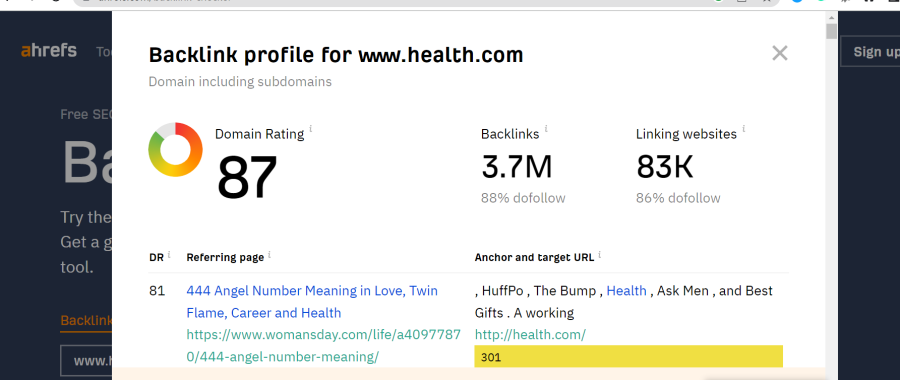Viewport: 900px width, 380px height.
Task: Click the Backlink profile for www.health.com heading
Action: 336,55
